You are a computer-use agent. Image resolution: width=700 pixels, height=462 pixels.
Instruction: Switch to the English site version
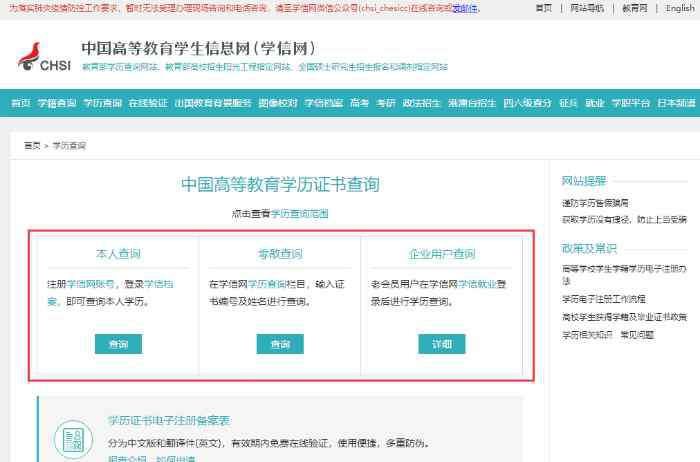[680, 8]
